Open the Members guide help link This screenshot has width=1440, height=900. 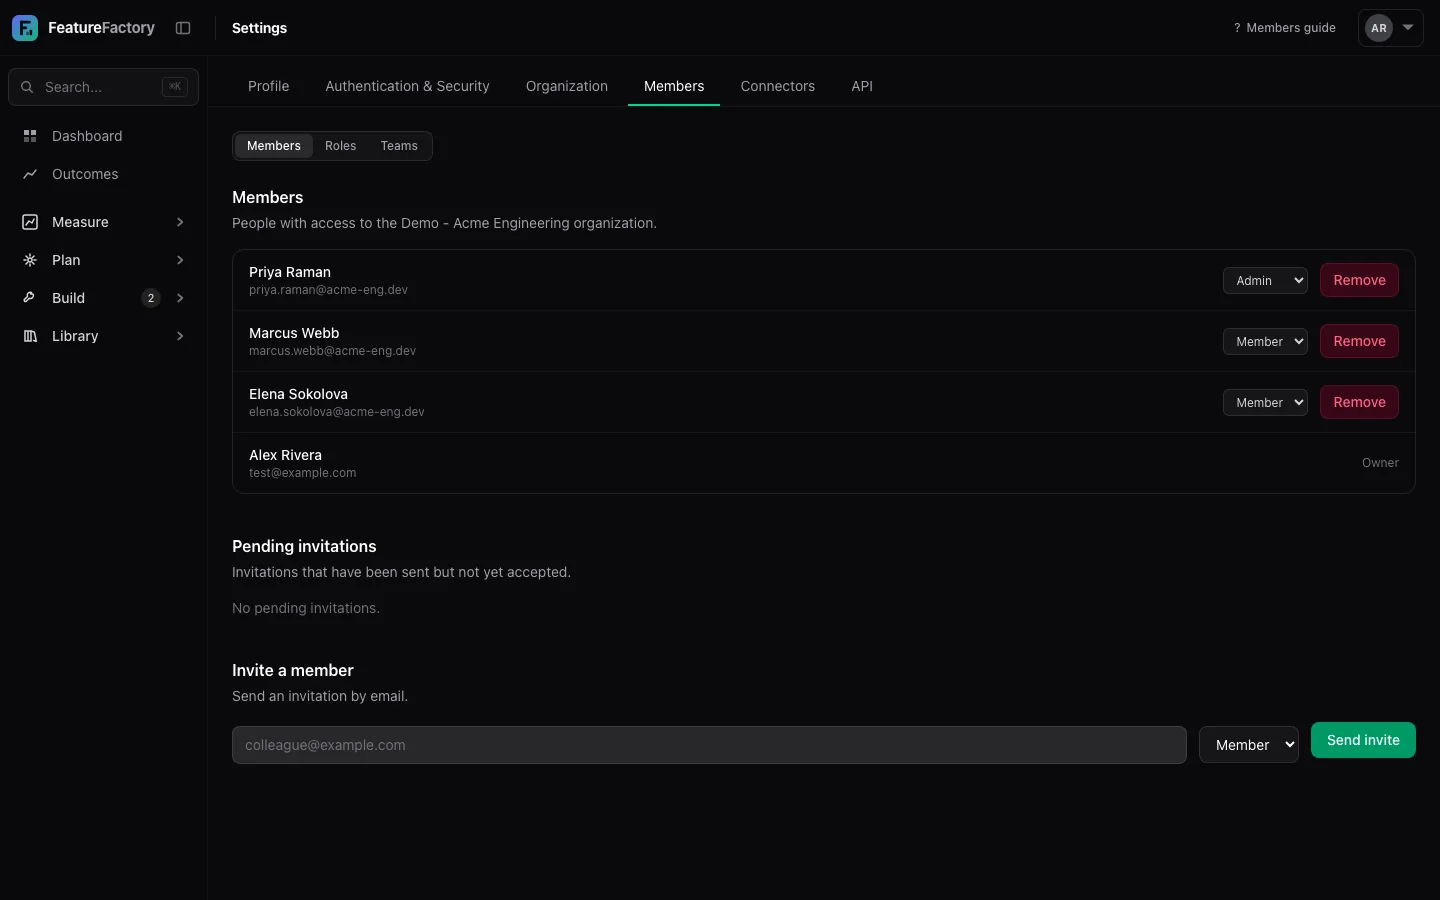[1284, 28]
